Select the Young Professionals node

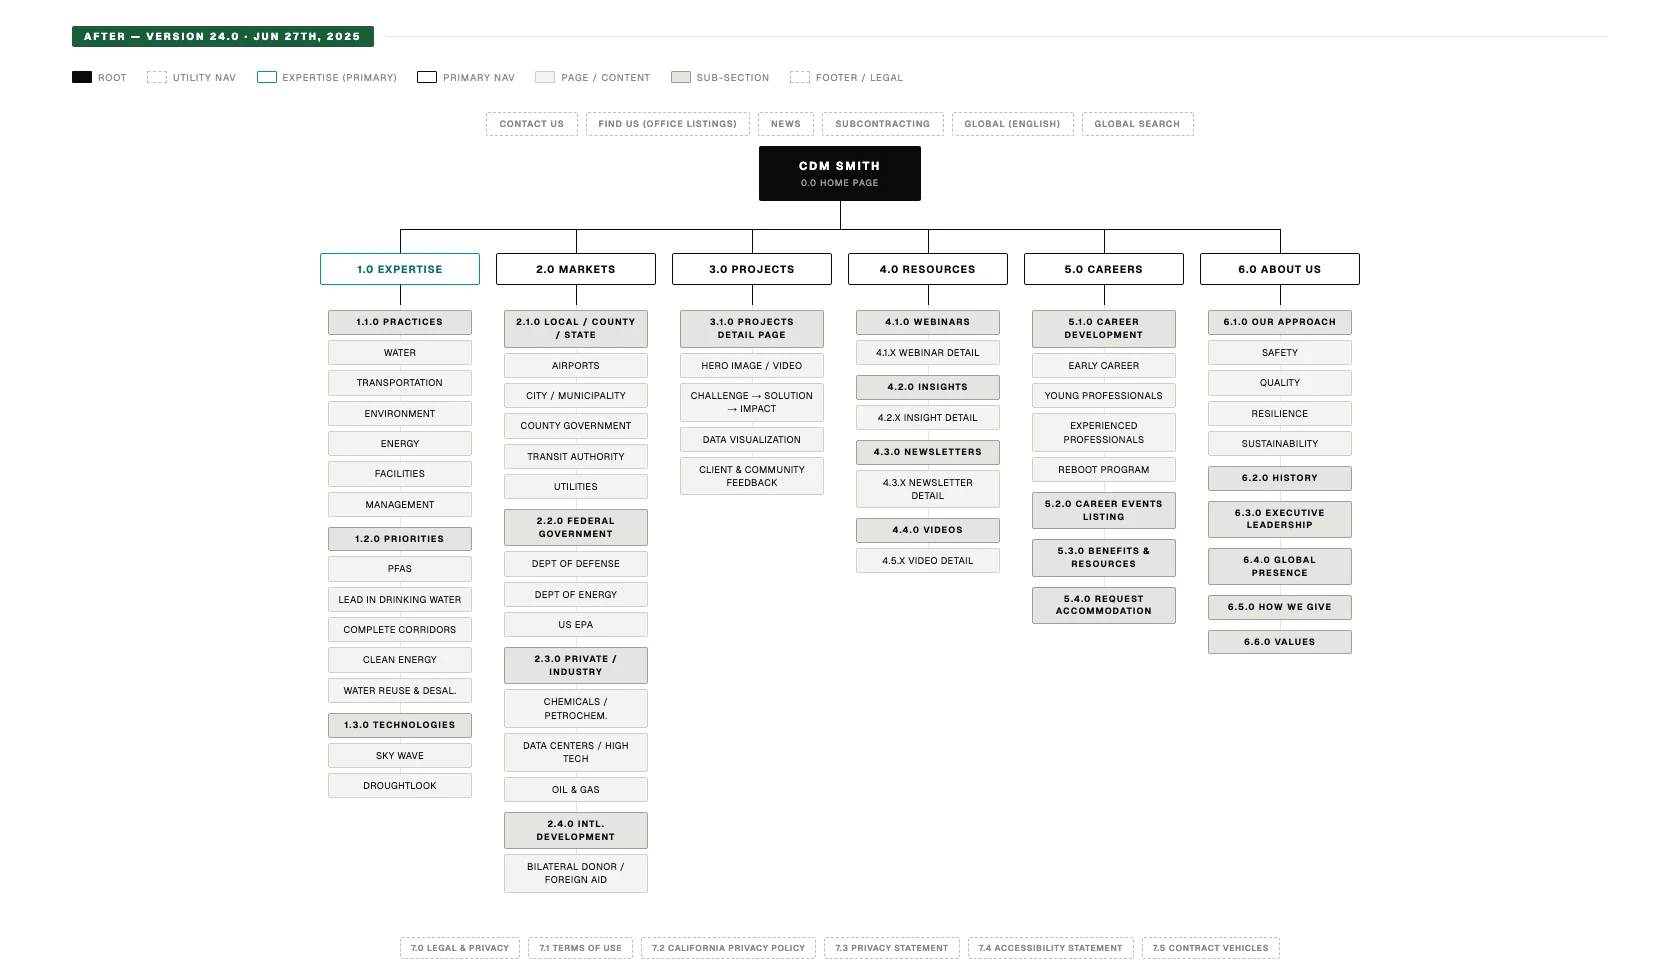1104,396
